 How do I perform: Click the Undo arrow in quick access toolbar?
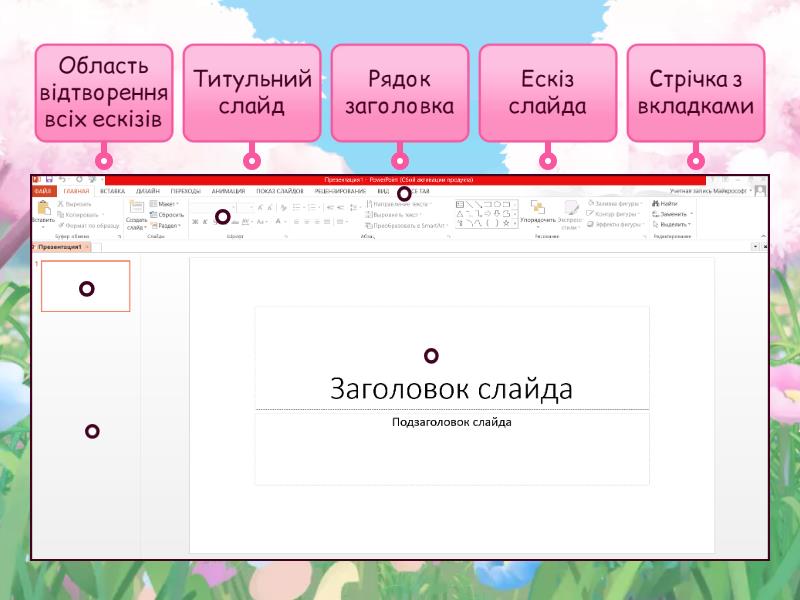62,180
